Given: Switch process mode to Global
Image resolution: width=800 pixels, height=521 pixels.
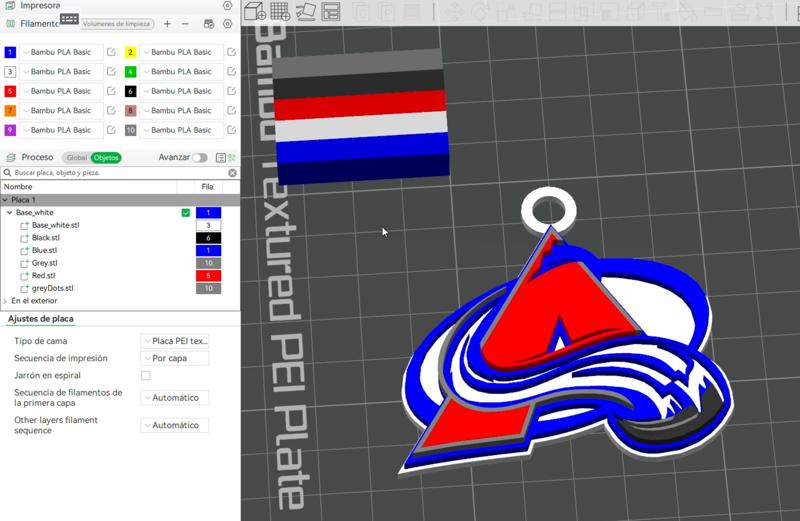Looking at the screenshot, I should click(77, 158).
